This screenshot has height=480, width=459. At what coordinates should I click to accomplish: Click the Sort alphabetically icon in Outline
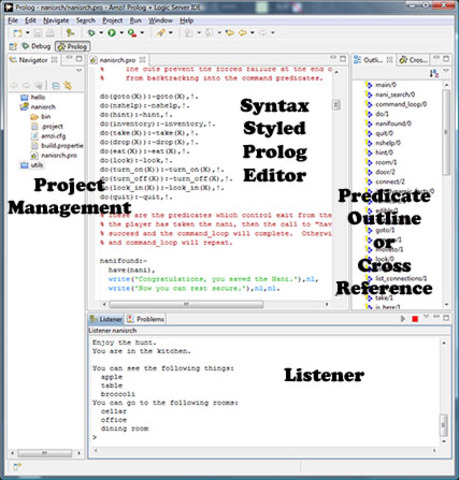(434, 73)
